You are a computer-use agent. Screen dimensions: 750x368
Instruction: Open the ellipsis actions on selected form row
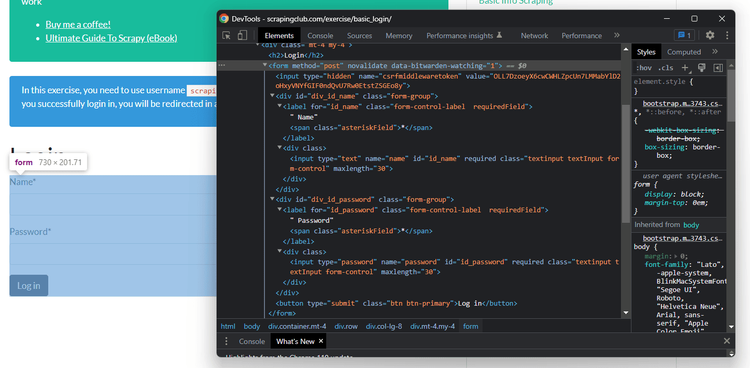tap(221, 66)
